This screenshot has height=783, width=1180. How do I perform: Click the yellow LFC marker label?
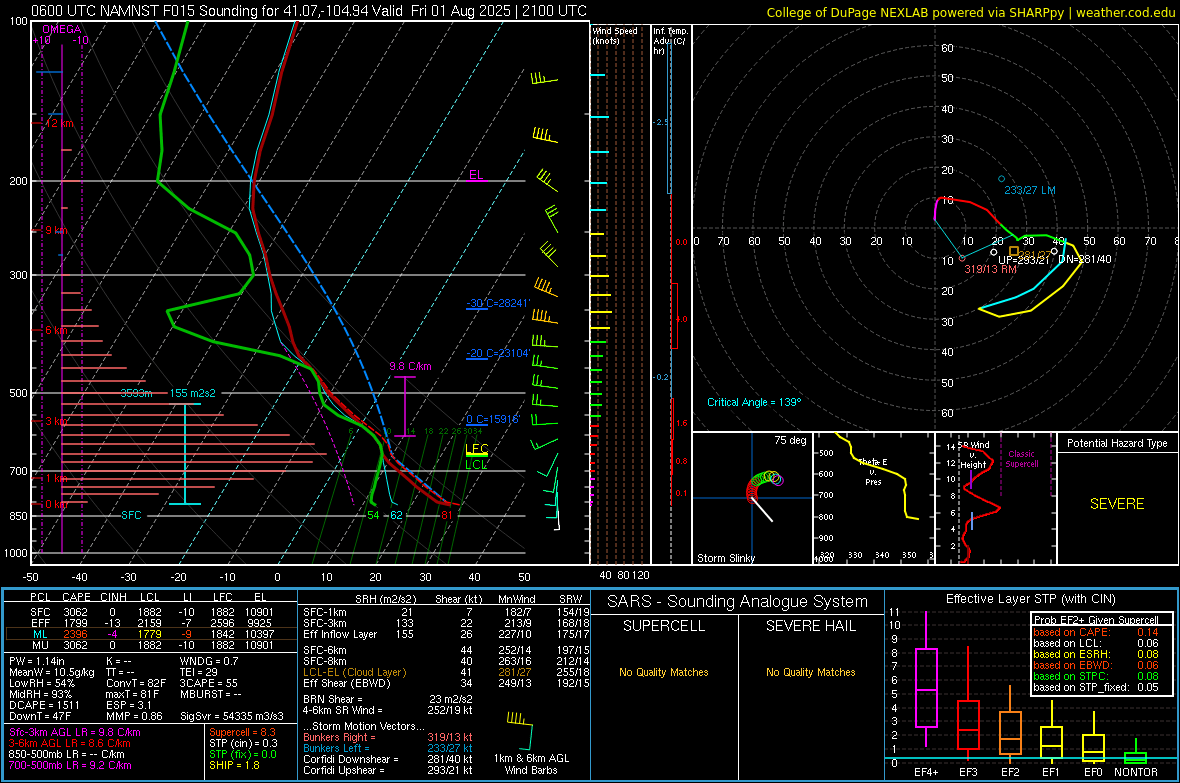(476, 449)
